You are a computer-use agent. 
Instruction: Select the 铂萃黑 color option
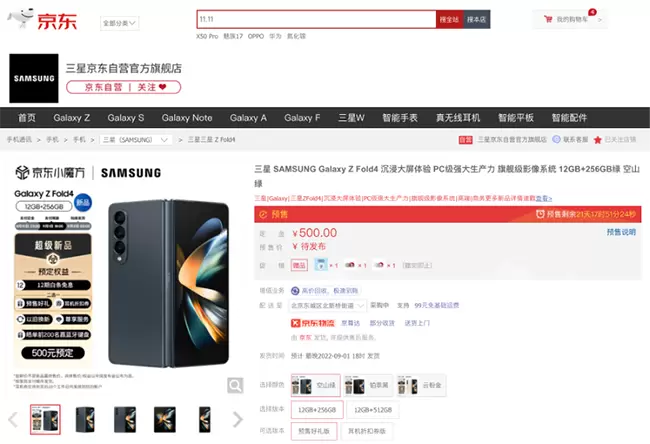coord(367,386)
